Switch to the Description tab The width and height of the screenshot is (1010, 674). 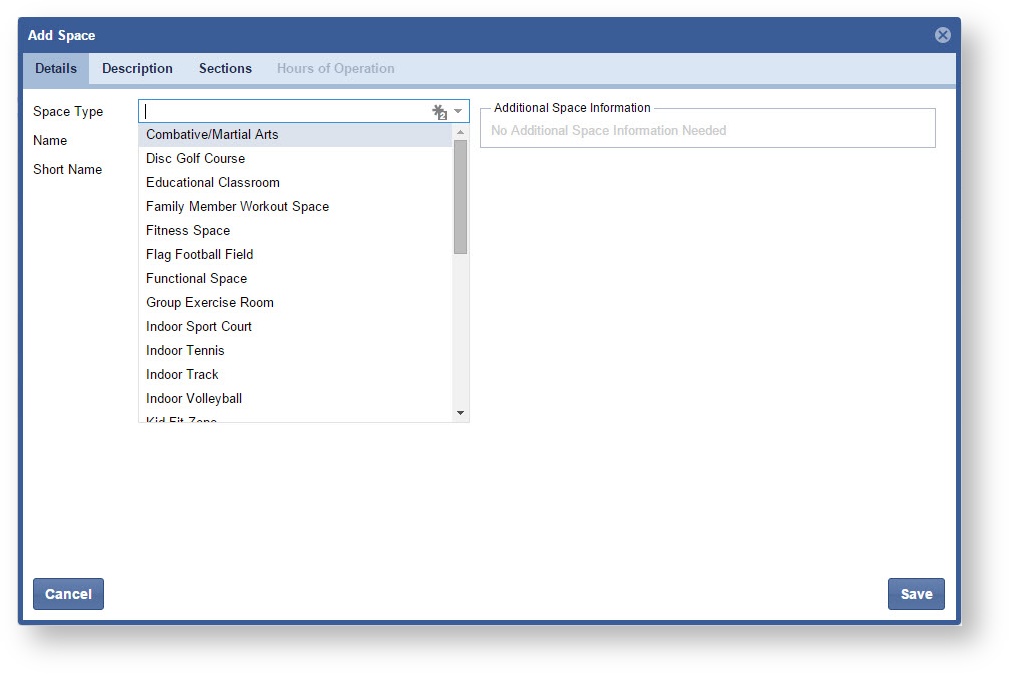point(137,68)
